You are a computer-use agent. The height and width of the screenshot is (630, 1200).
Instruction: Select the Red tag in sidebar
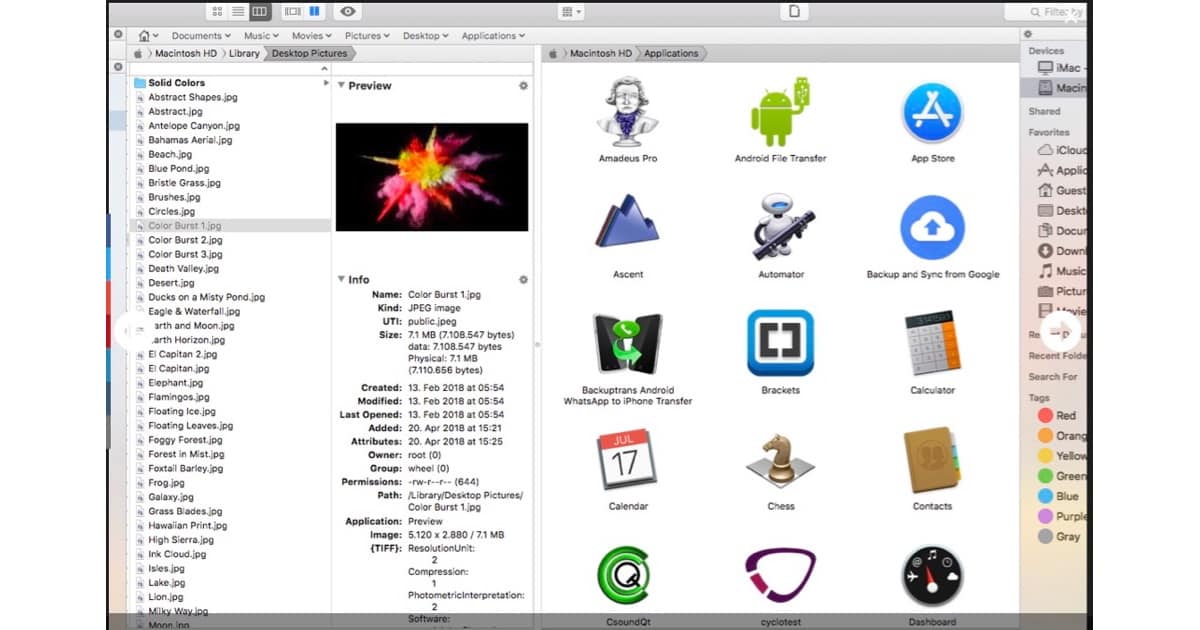point(1065,415)
